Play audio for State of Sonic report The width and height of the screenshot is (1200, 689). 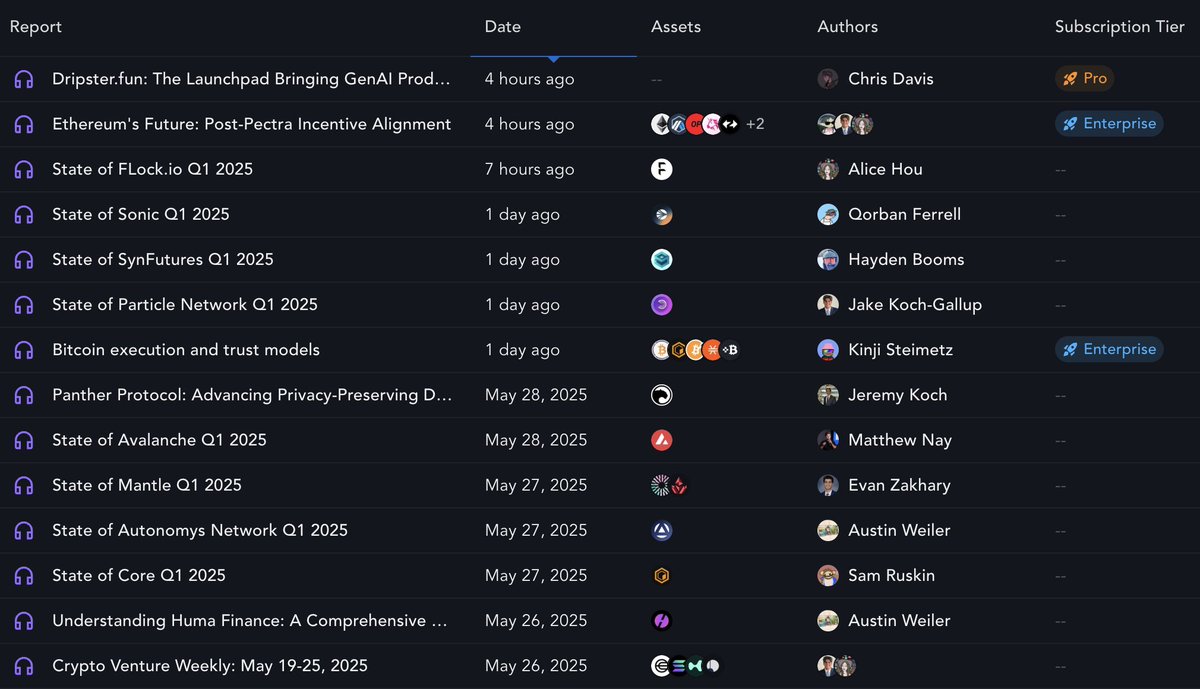click(x=24, y=214)
